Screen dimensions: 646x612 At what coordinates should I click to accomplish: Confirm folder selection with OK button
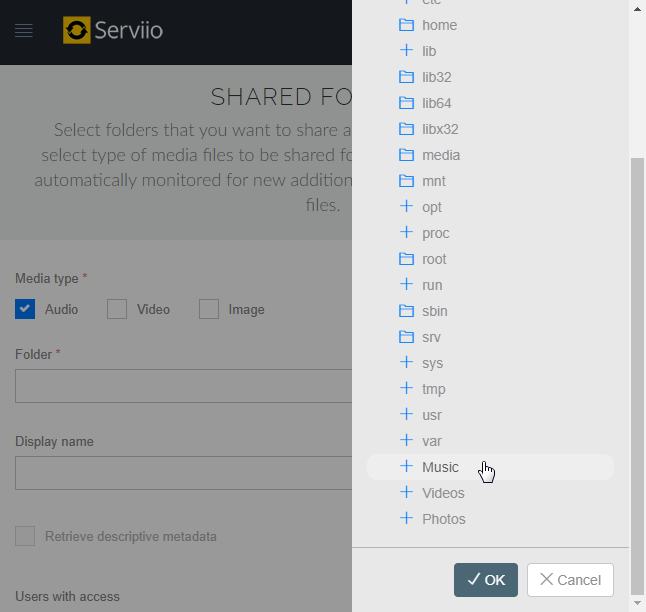pyautogui.click(x=486, y=580)
